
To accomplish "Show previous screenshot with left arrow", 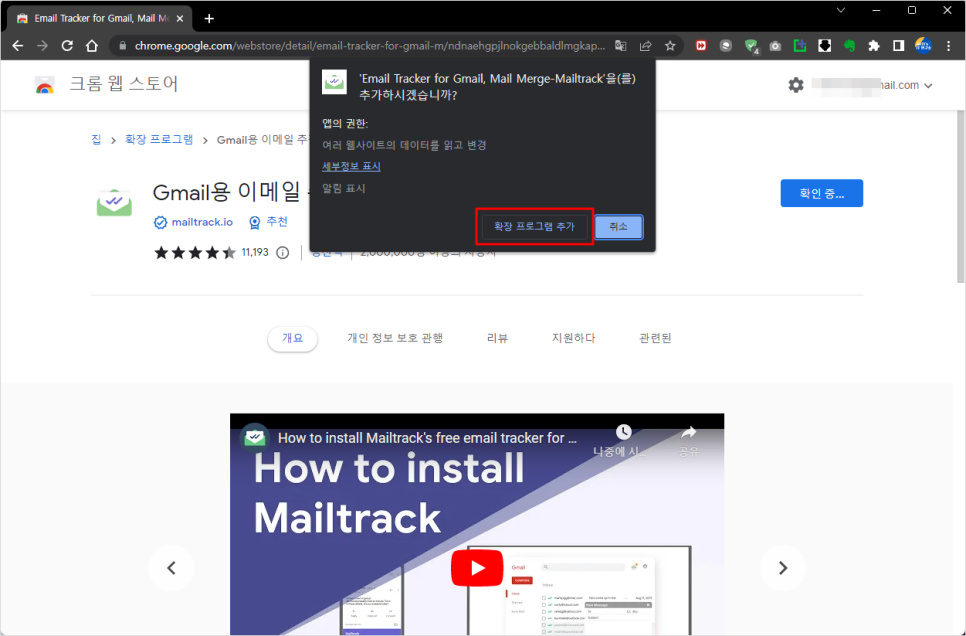I will coord(171,568).
